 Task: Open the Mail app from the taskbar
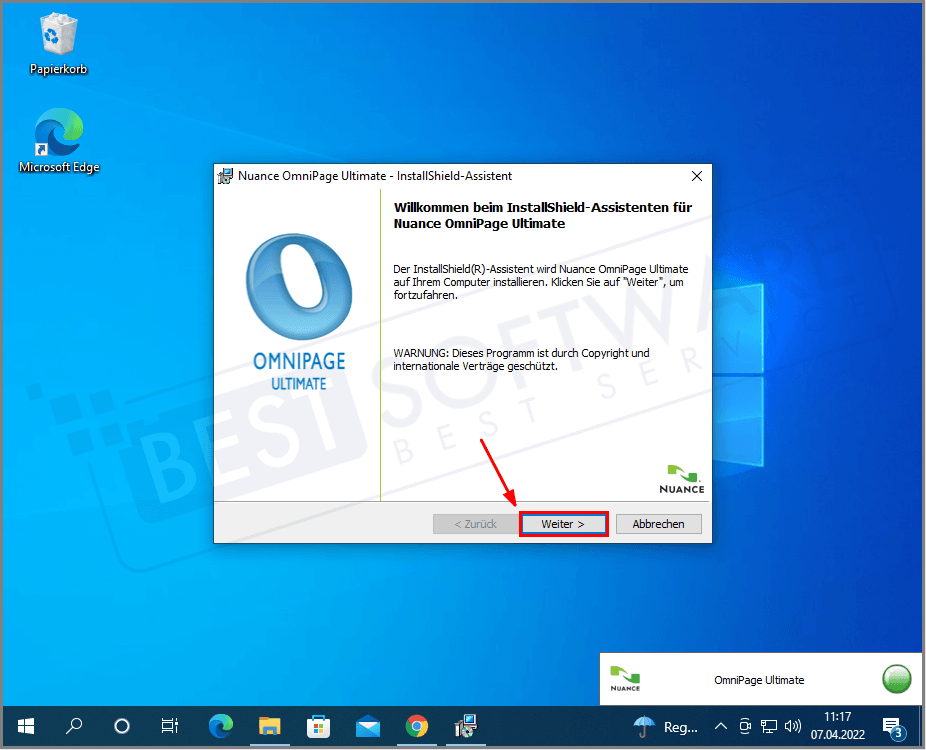pyautogui.click(x=368, y=726)
